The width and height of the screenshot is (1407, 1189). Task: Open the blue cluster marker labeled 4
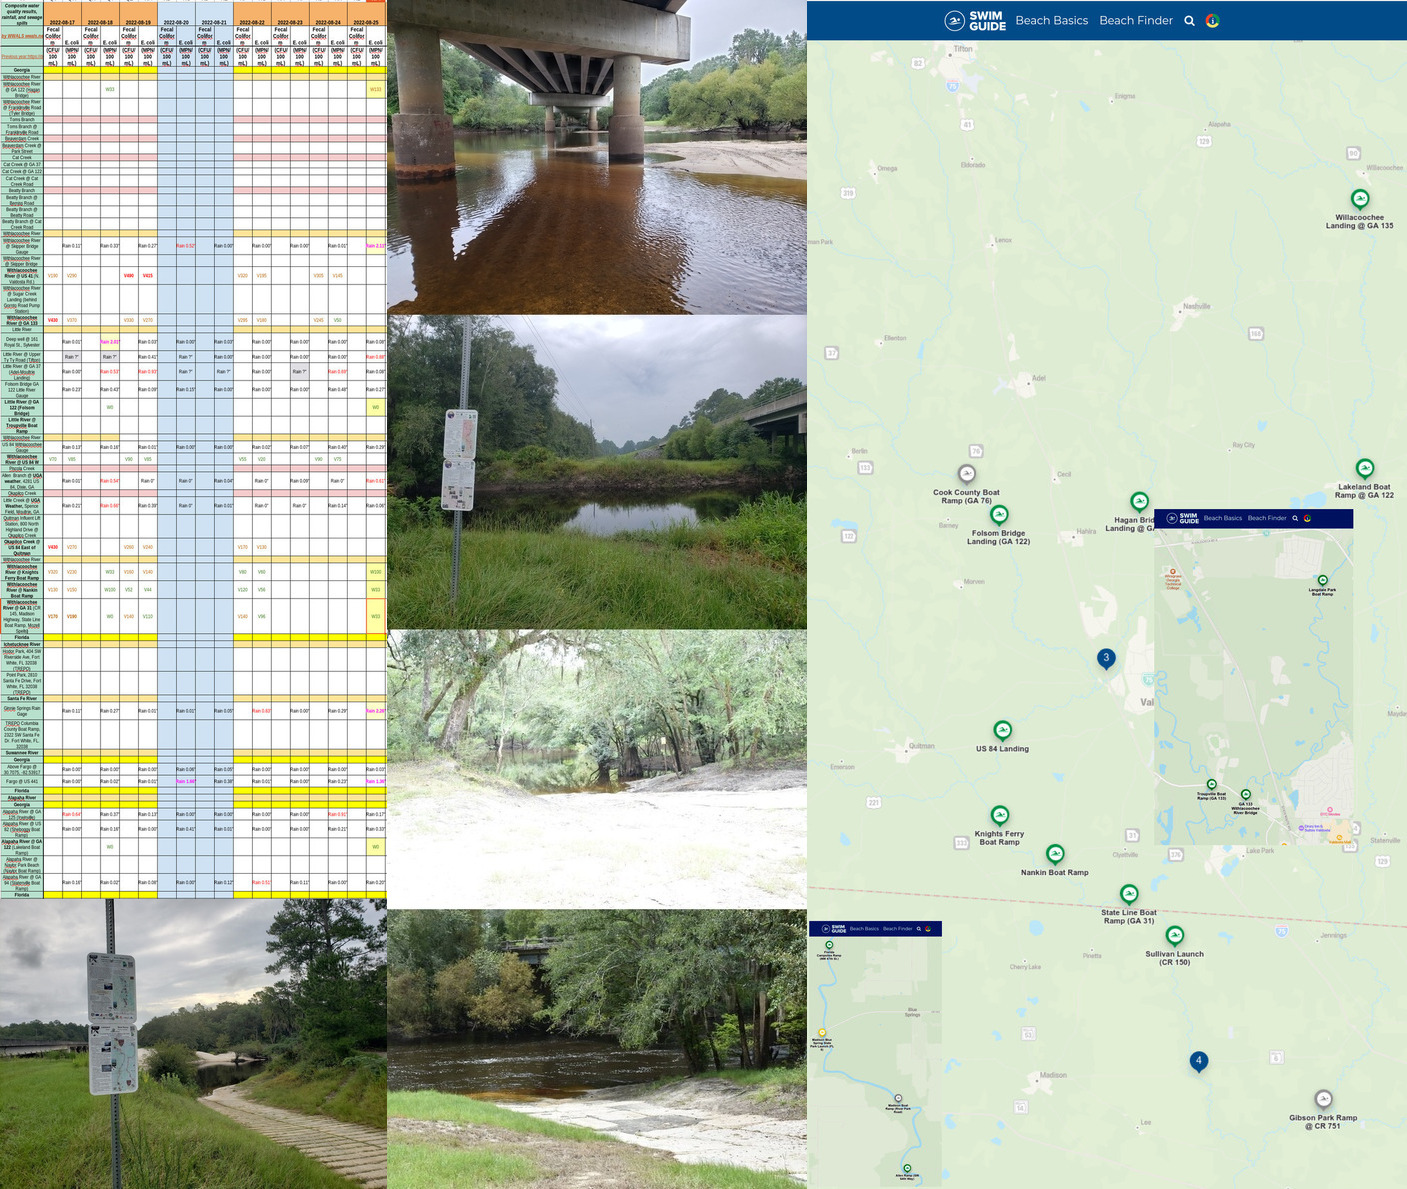(1199, 1062)
